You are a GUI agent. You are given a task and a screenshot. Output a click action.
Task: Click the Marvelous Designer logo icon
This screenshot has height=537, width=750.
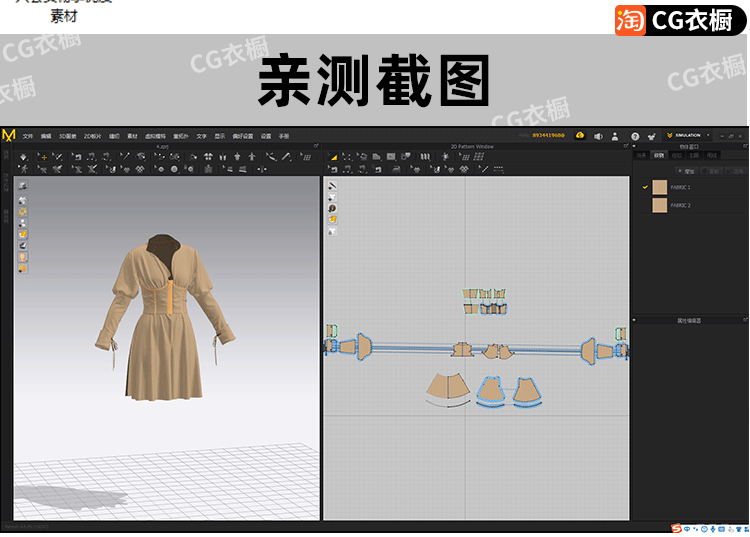(x=9, y=135)
